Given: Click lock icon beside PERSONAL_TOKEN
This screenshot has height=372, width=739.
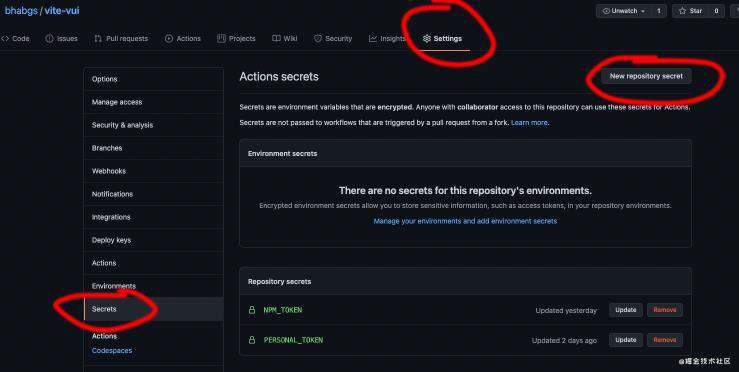Looking at the screenshot, I should click(x=252, y=340).
